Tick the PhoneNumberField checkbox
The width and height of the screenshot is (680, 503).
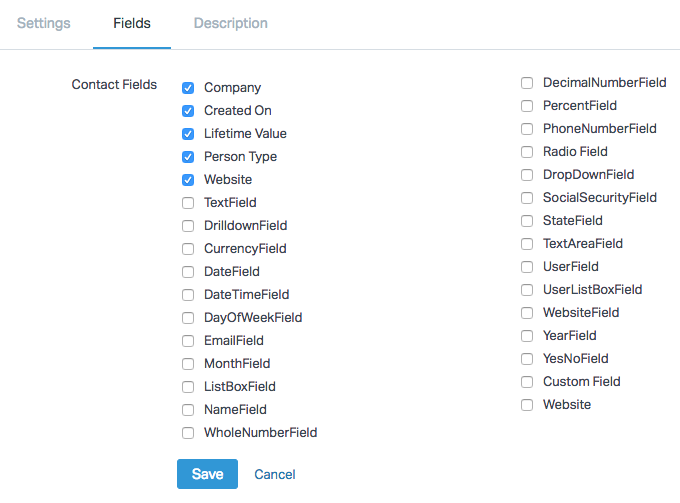(527, 129)
